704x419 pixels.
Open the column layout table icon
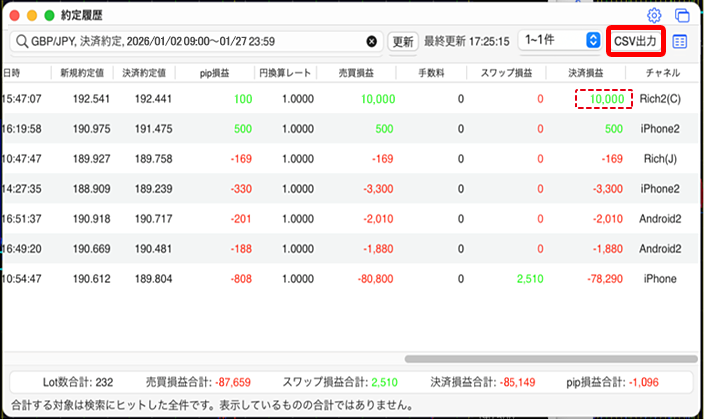[681, 42]
